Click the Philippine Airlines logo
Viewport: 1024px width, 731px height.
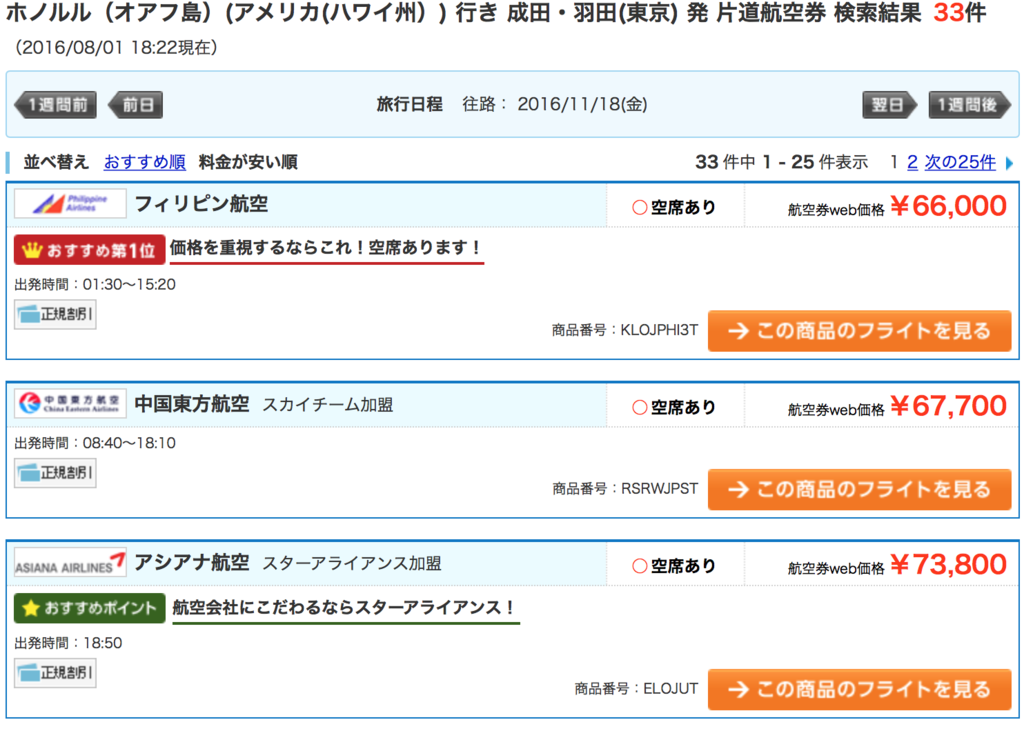tap(70, 204)
